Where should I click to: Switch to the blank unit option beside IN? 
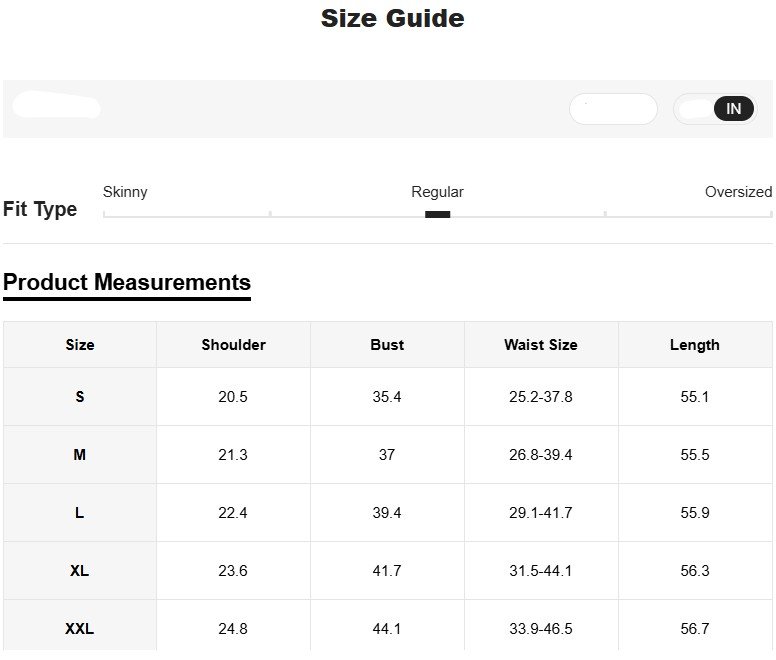pos(694,109)
